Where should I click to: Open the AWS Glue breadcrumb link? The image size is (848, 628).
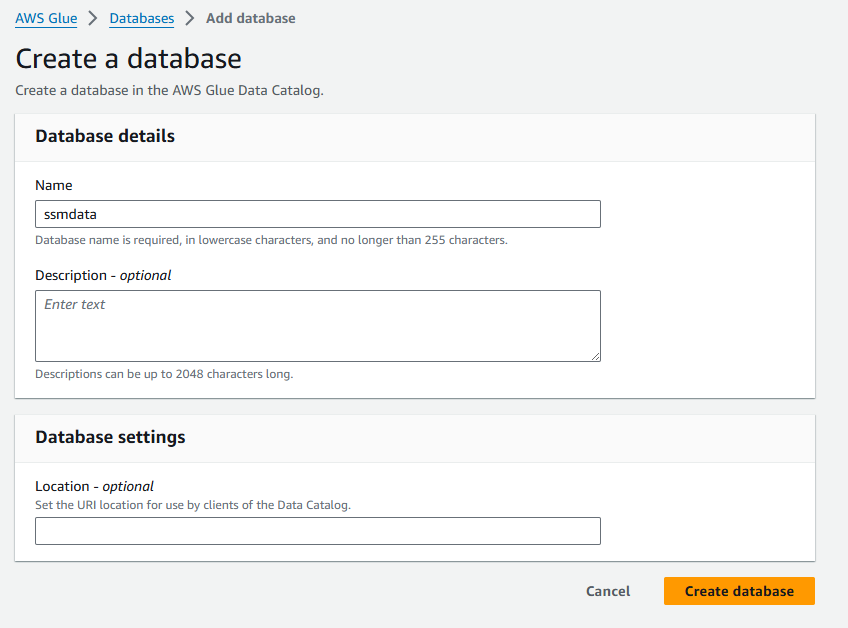click(x=46, y=18)
